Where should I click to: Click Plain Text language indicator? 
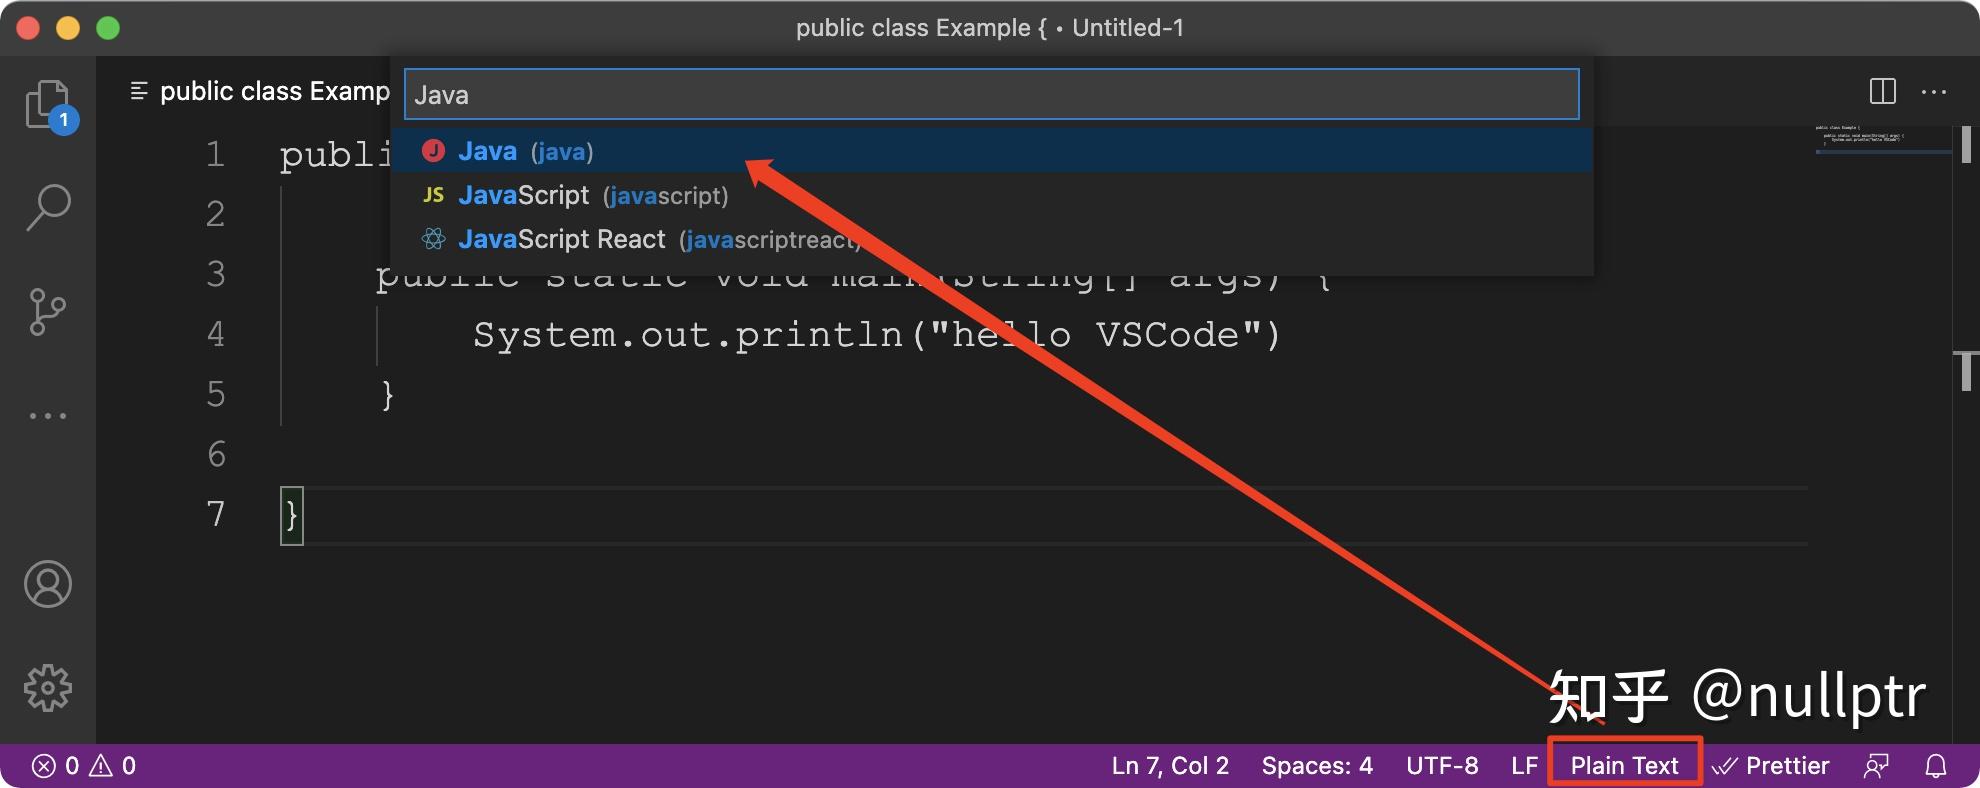click(1624, 765)
